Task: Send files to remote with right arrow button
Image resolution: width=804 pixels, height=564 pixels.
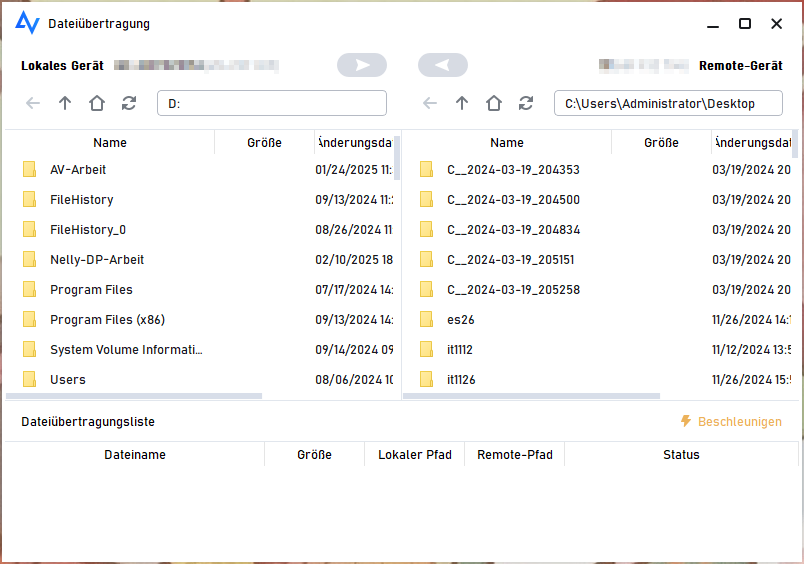Action: pos(361,65)
